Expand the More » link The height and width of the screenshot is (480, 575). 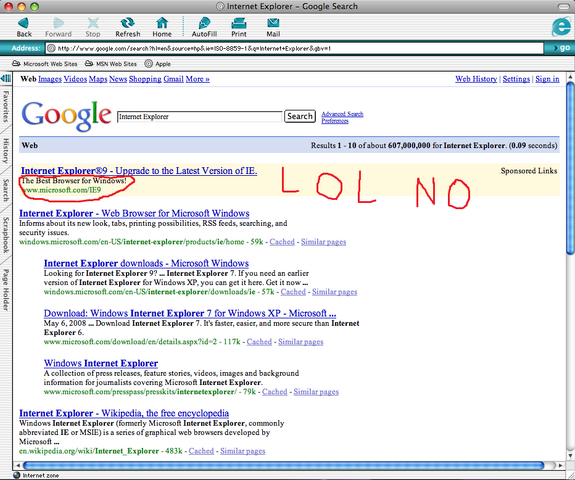pyautogui.click(x=197, y=79)
